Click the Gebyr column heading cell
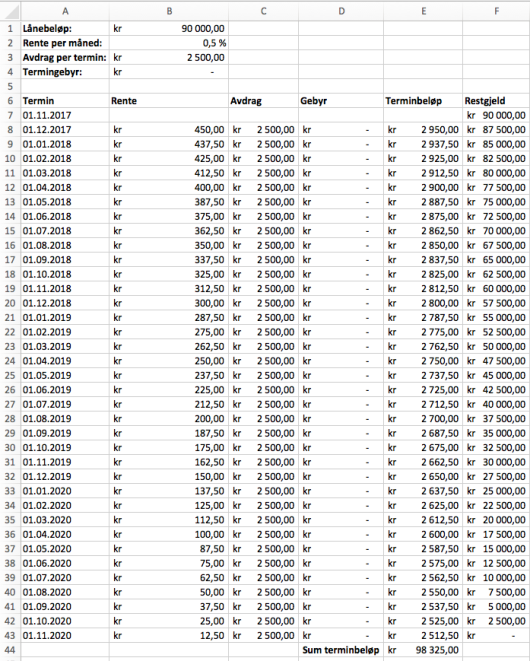Viewport: 530px width, 661px height. pyautogui.click(x=341, y=101)
